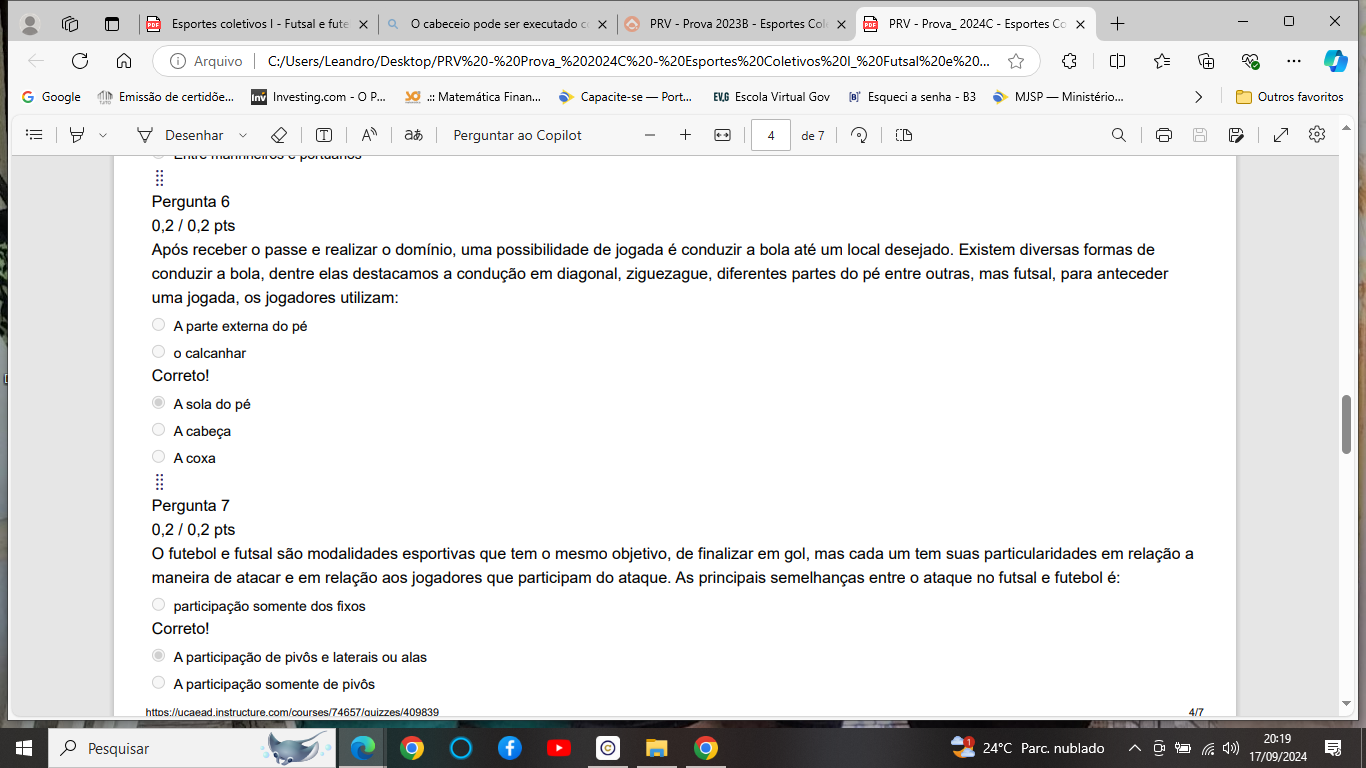The height and width of the screenshot is (768, 1366).
Task: Show hidden system tray icons
Action: tap(1134, 748)
